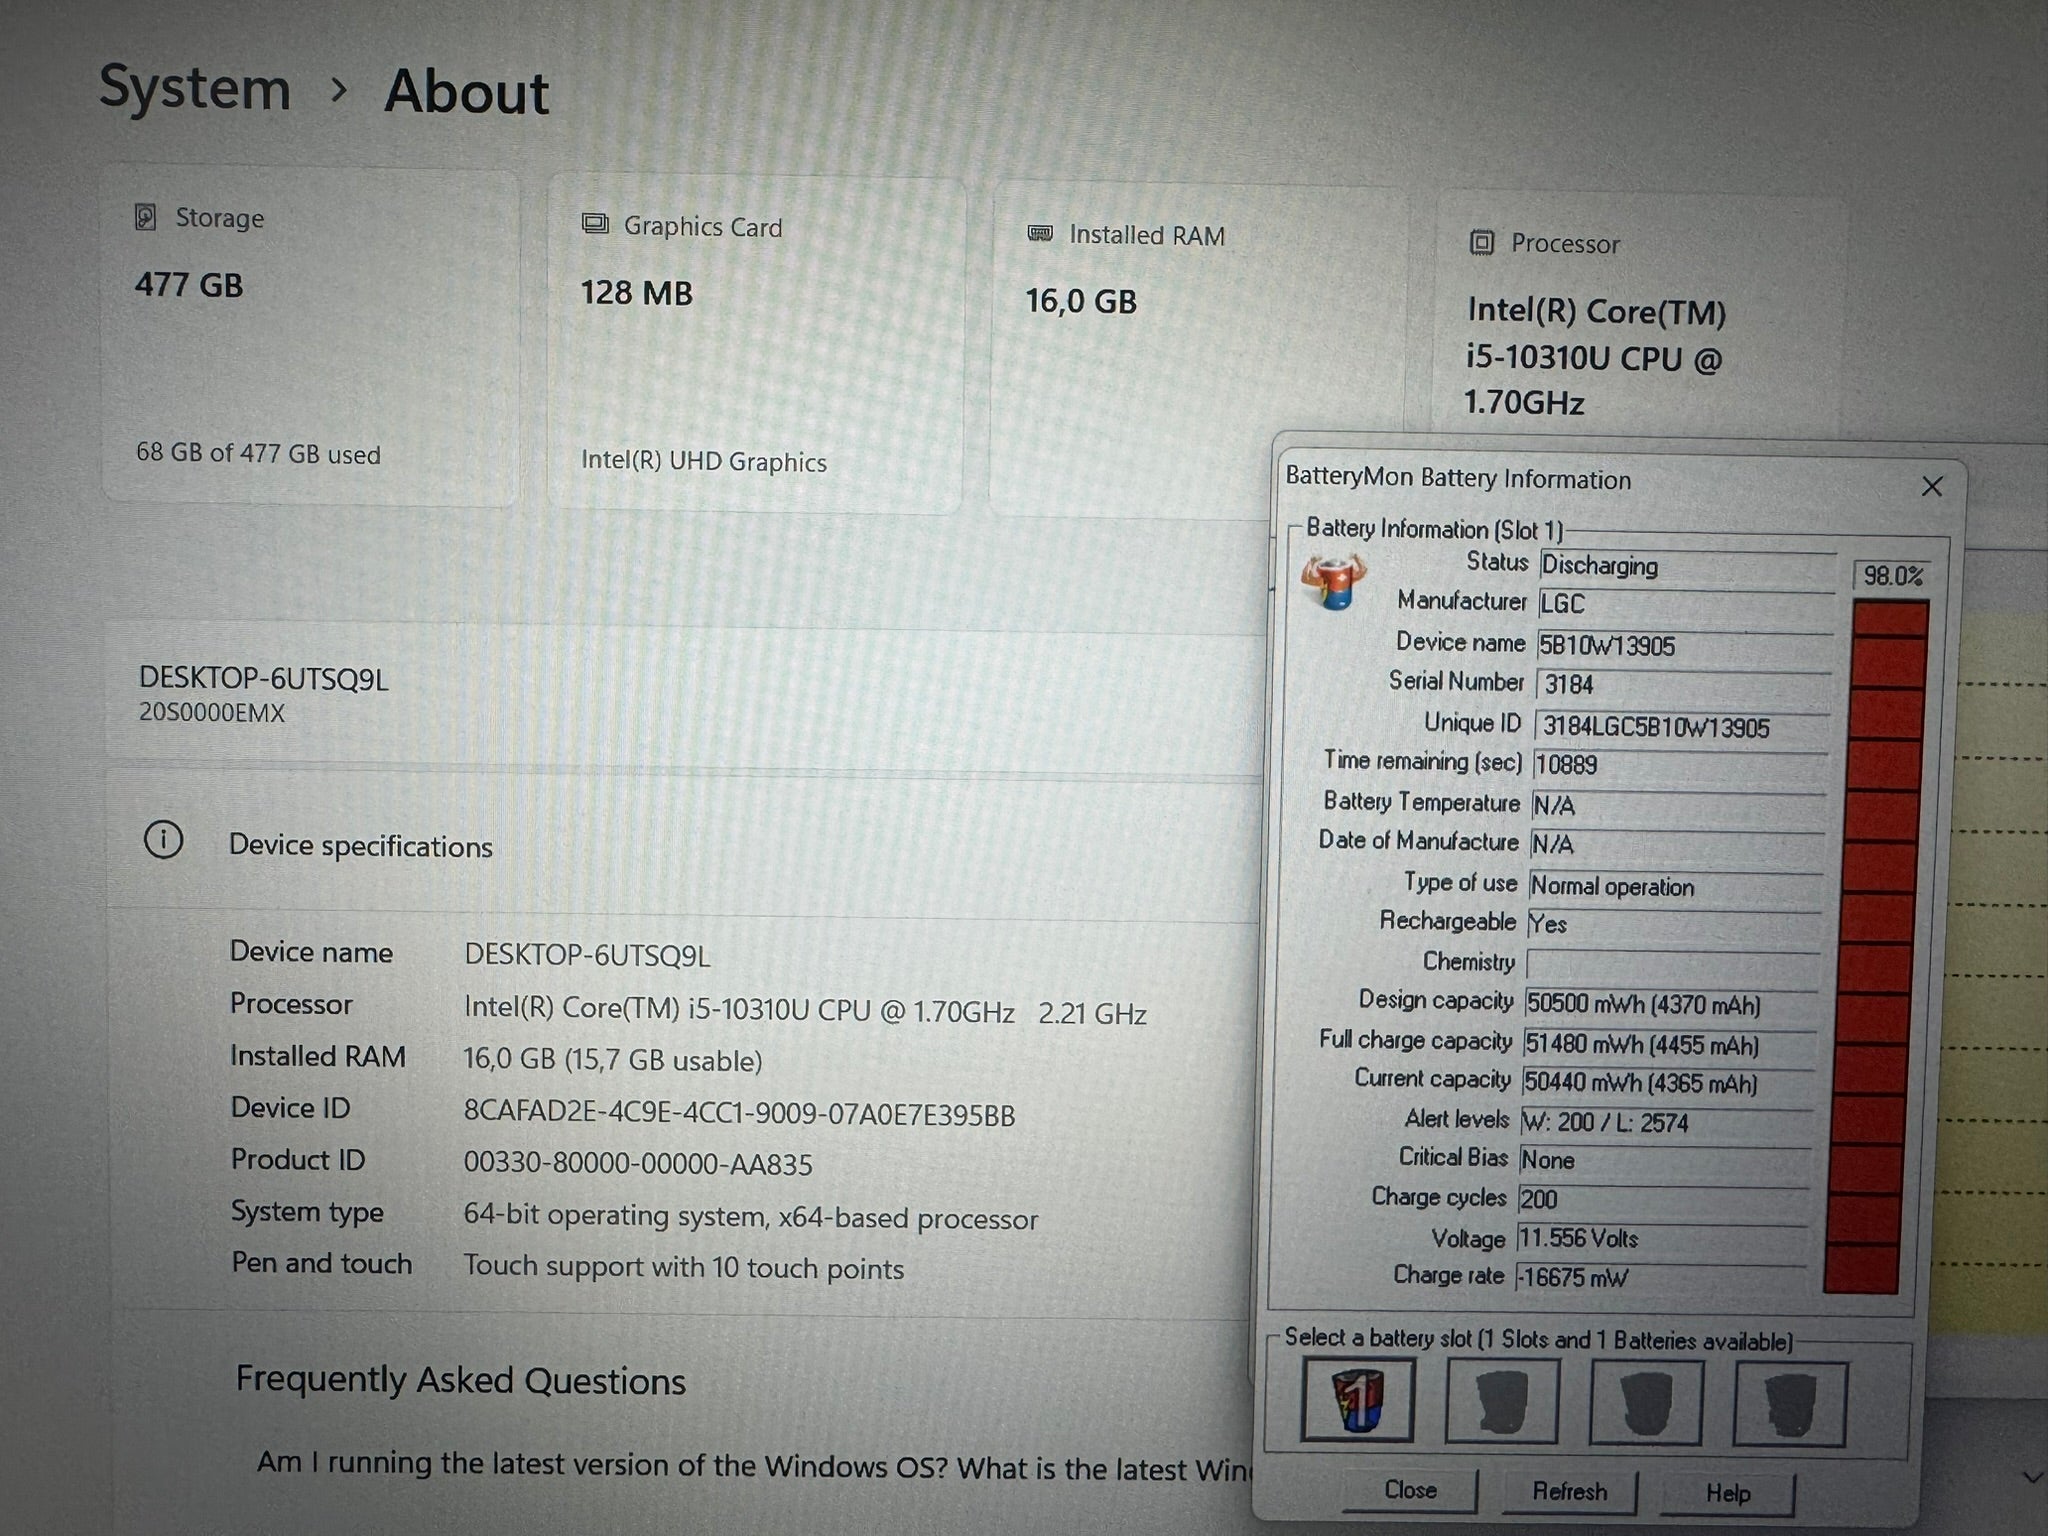Click the Installed RAM icon
The height and width of the screenshot is (1536, 2048).
pyautogui.click(x=1038, y=234)
